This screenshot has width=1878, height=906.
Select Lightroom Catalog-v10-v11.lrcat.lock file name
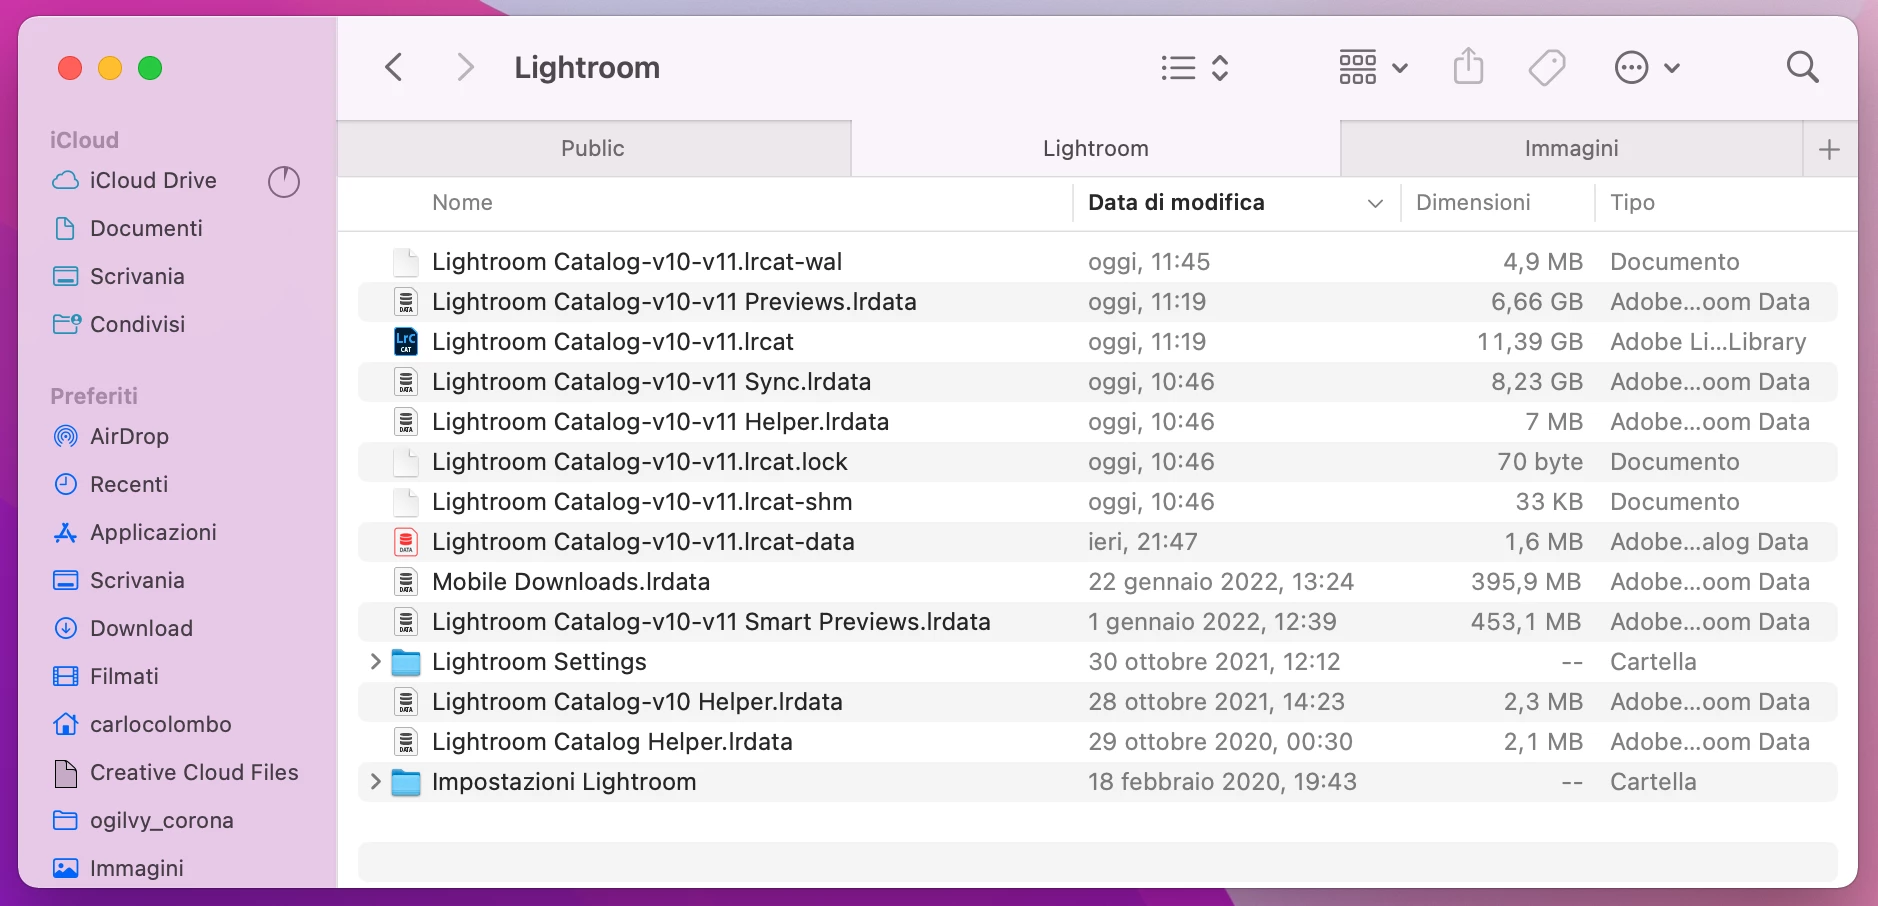[640, 462]
